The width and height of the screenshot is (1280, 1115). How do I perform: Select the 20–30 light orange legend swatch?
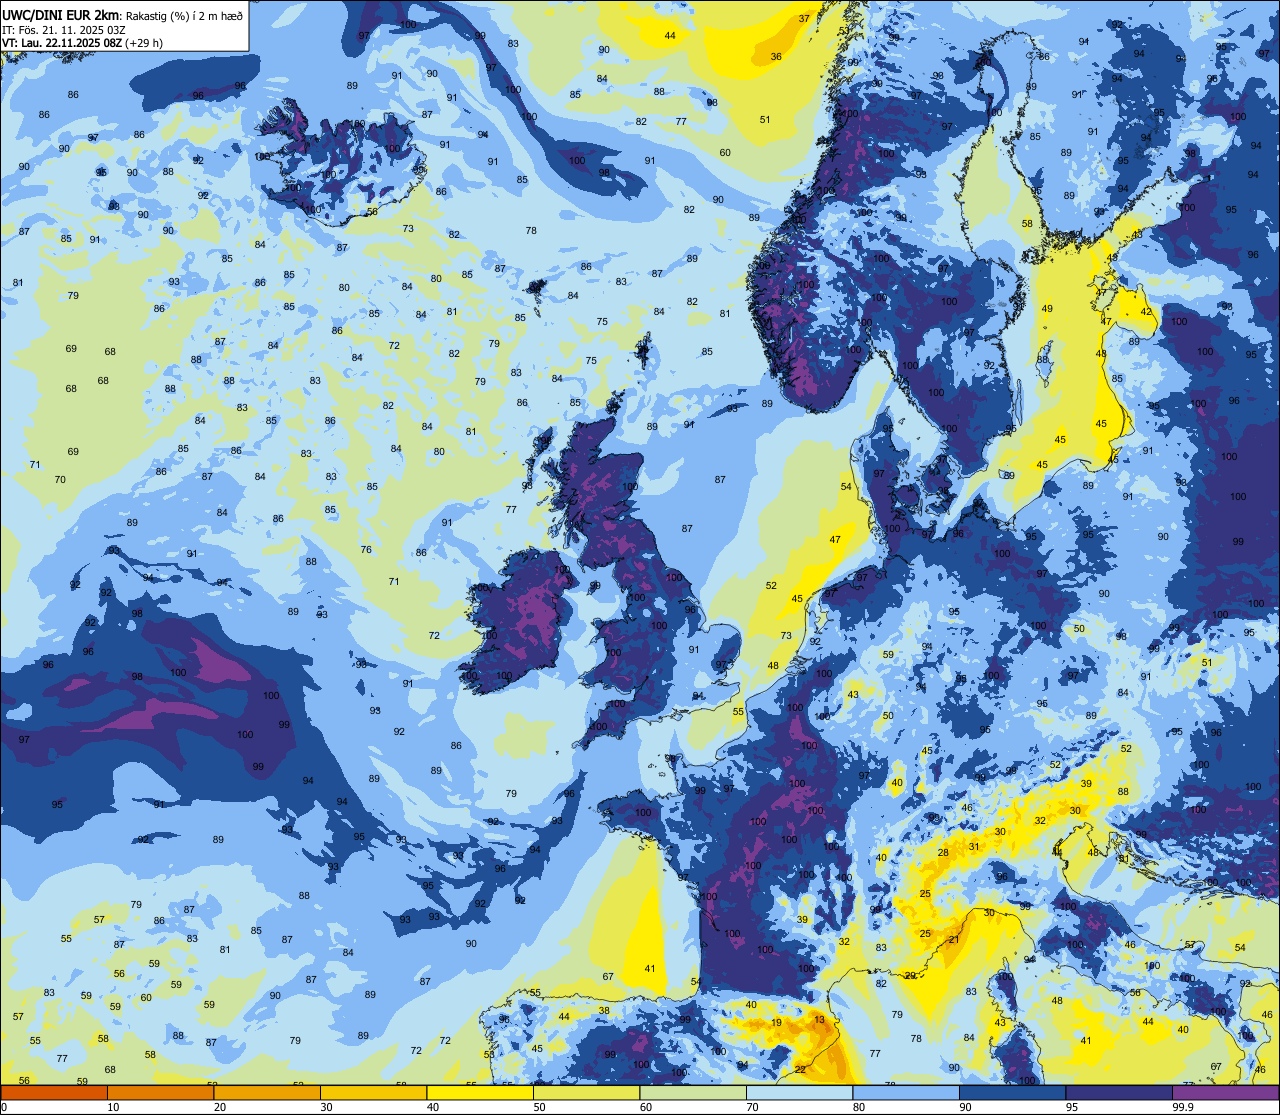click(x=267, y=1093)
